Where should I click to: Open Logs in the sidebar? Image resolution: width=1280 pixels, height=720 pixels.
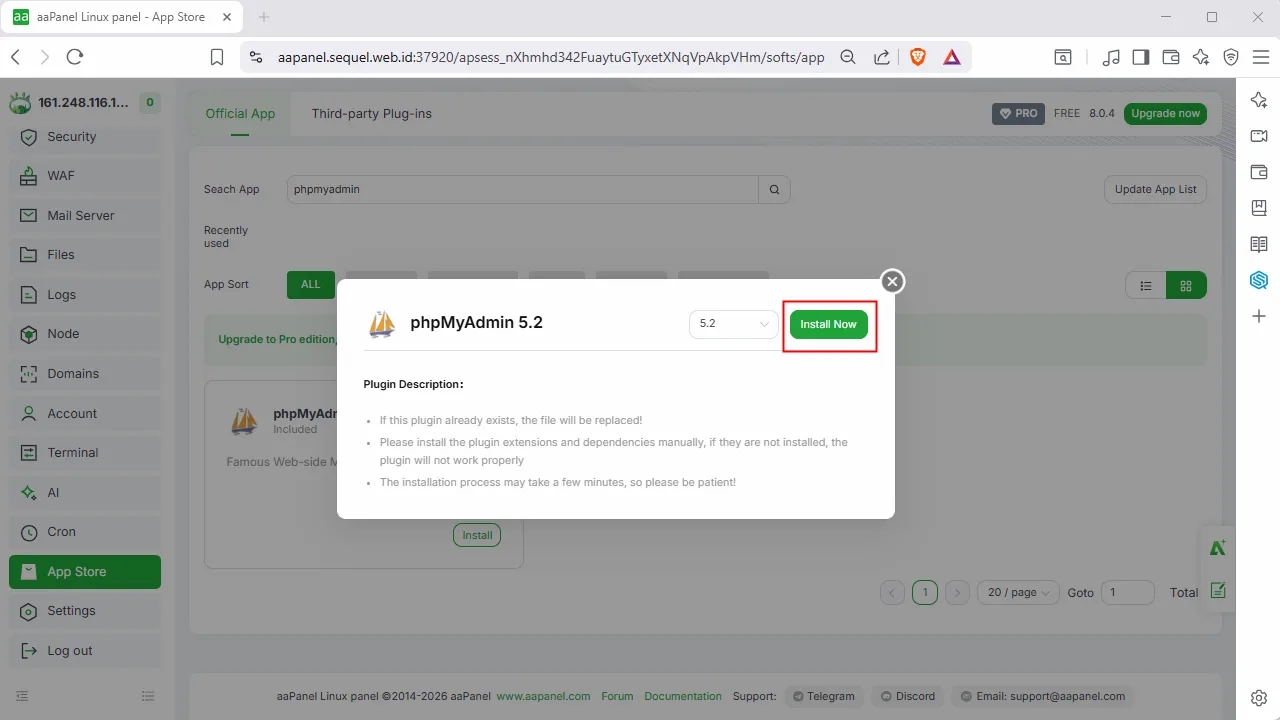point(85,295)
